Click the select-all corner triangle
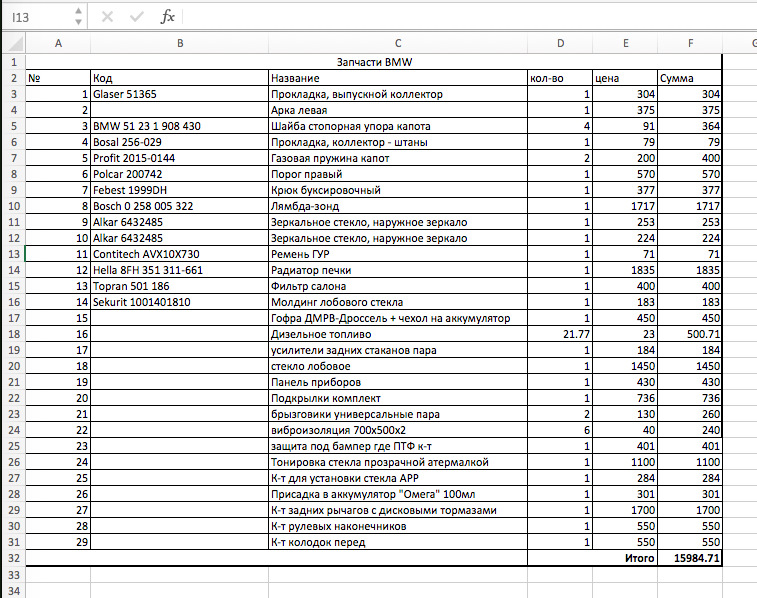 [14, 43]
